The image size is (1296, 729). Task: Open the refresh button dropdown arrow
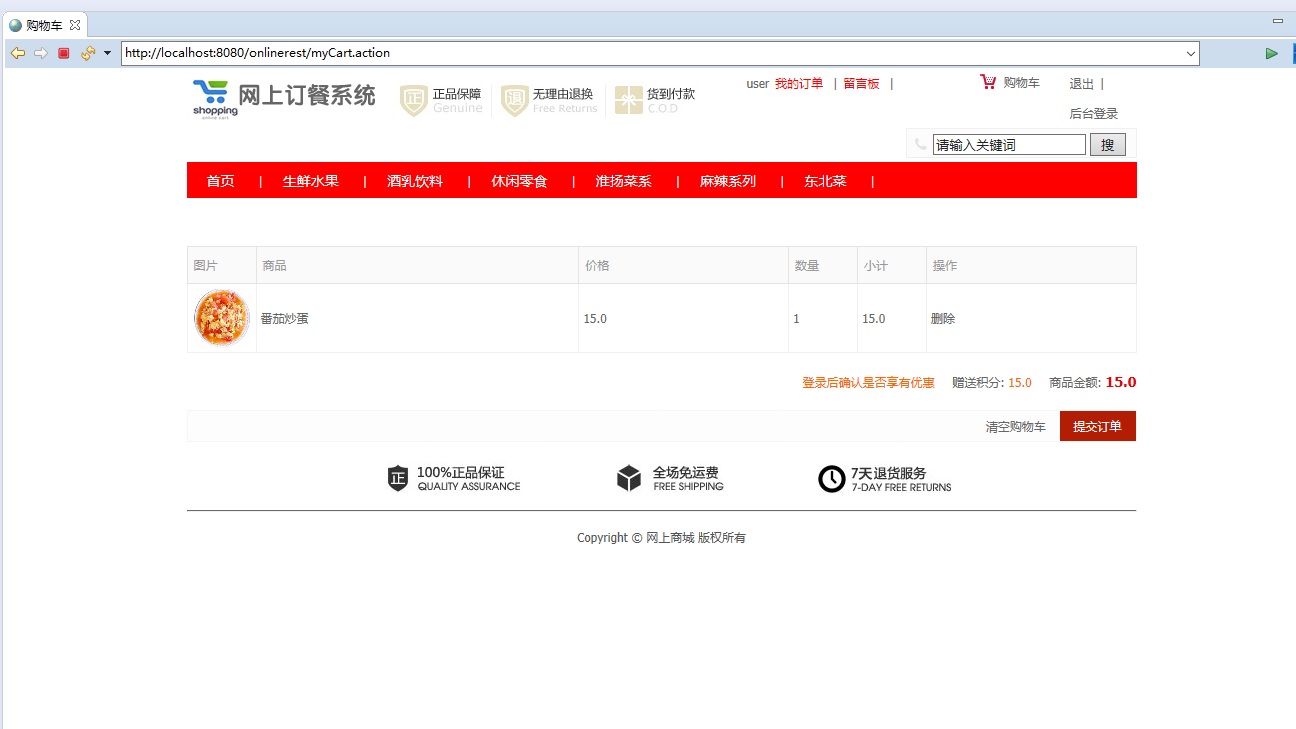click(105, 53)
